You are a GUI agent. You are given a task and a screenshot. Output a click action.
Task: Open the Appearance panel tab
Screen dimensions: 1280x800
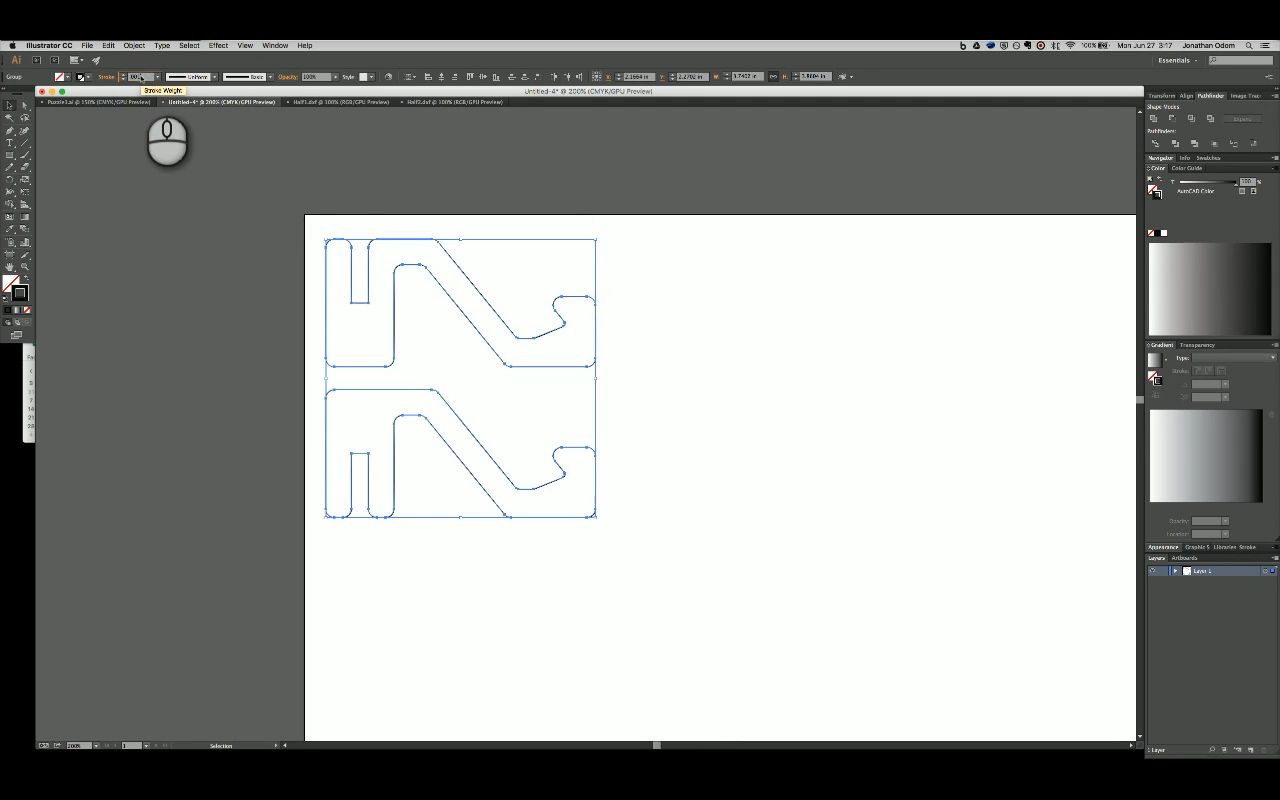coord(1163,547)
